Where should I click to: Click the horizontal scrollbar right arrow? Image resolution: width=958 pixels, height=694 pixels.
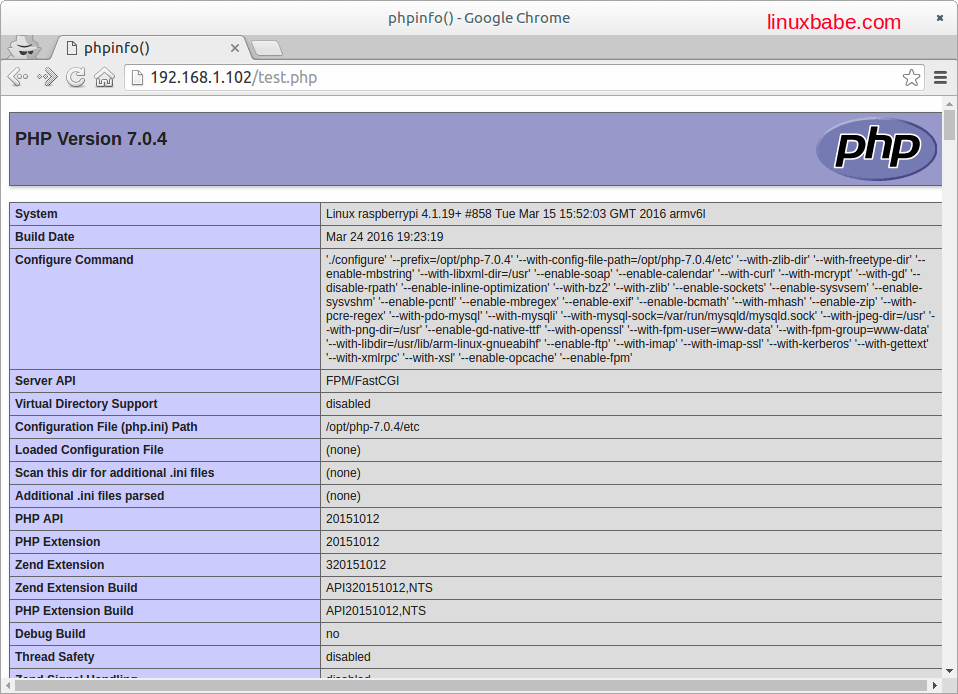point(935,685)
